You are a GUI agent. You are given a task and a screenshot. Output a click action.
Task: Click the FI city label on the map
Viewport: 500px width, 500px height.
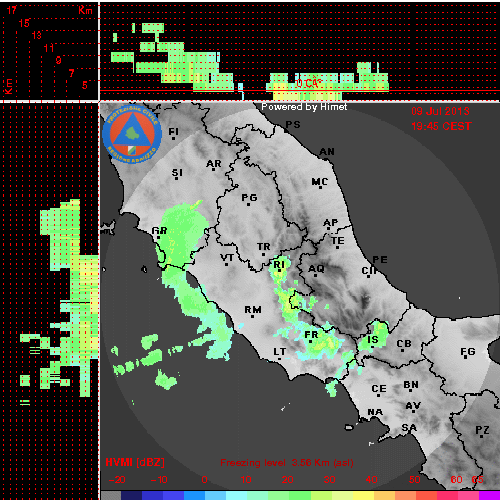click(x=173, y=132)
